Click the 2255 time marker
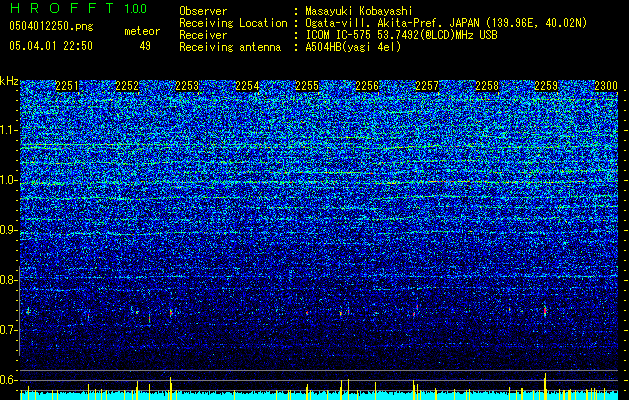 coord(307,86)
